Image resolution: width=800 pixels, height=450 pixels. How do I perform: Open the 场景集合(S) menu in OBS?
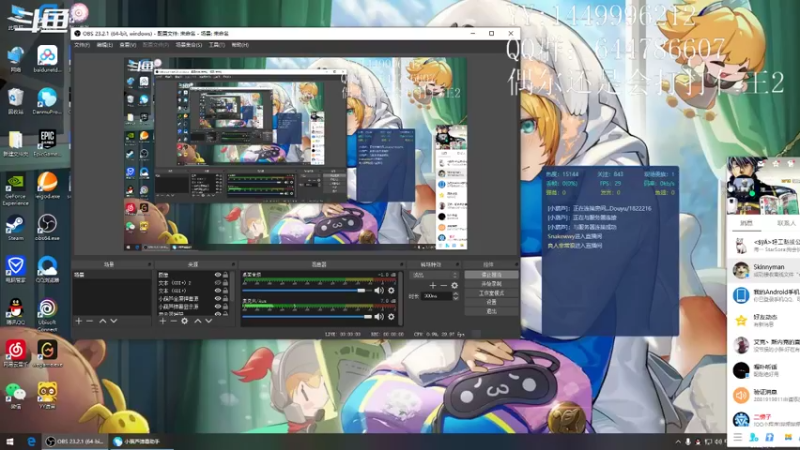click(x=189, y=45)
